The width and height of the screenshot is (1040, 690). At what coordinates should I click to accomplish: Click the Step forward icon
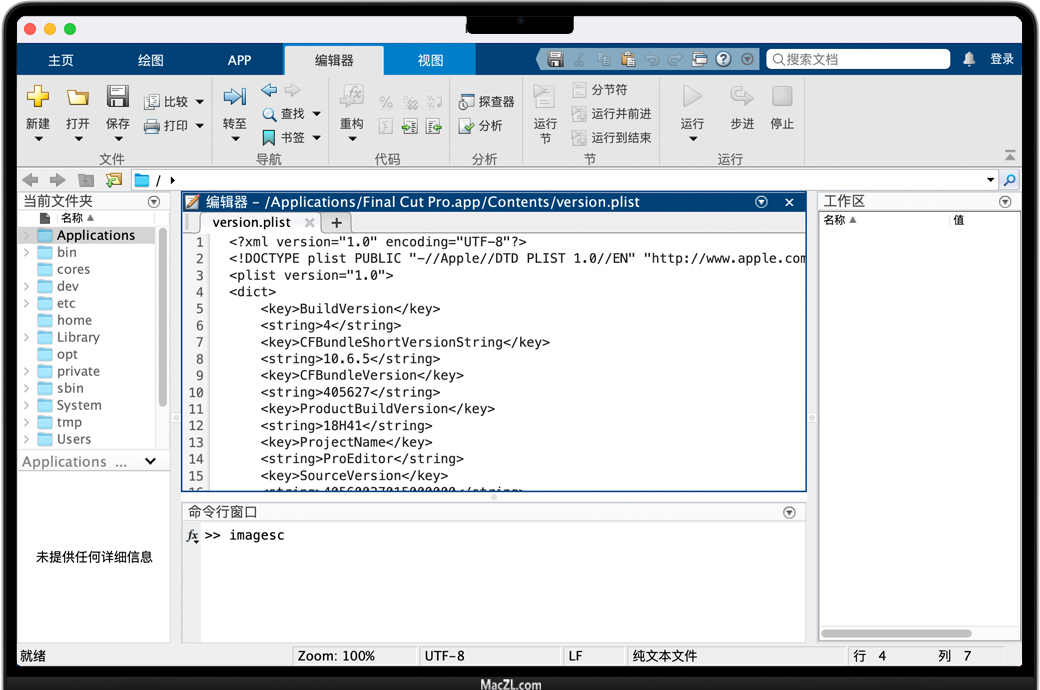click(742, 97)
